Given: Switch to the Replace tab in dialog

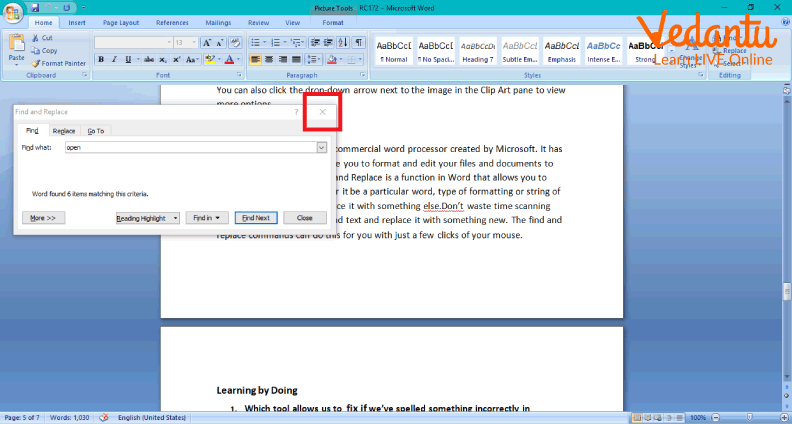Looking at the screenshot, I should click(64, 131).
